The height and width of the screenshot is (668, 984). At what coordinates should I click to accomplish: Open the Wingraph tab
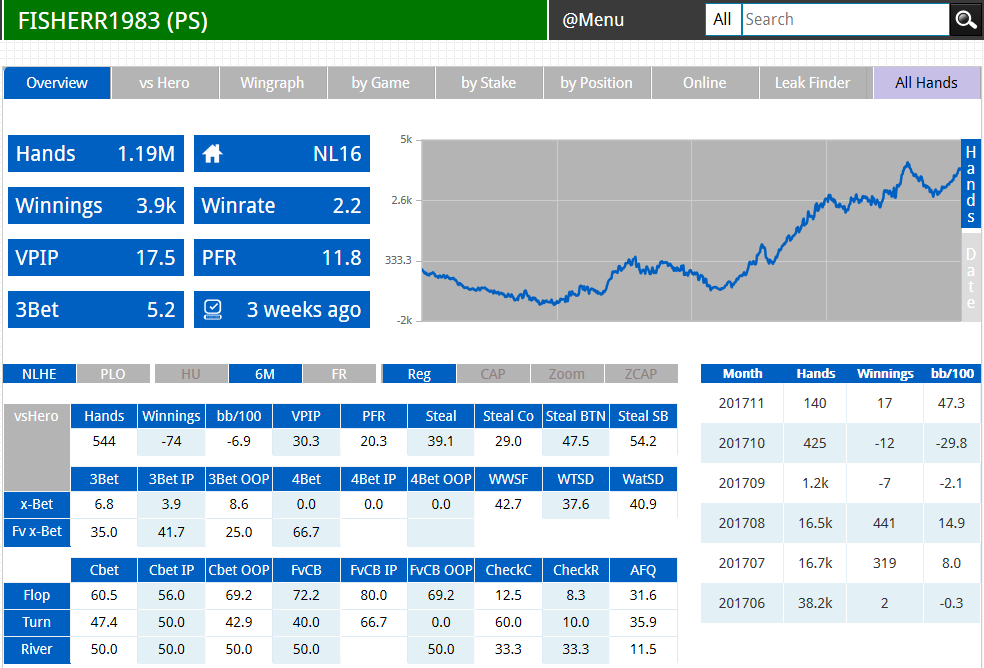coord(272,83)
